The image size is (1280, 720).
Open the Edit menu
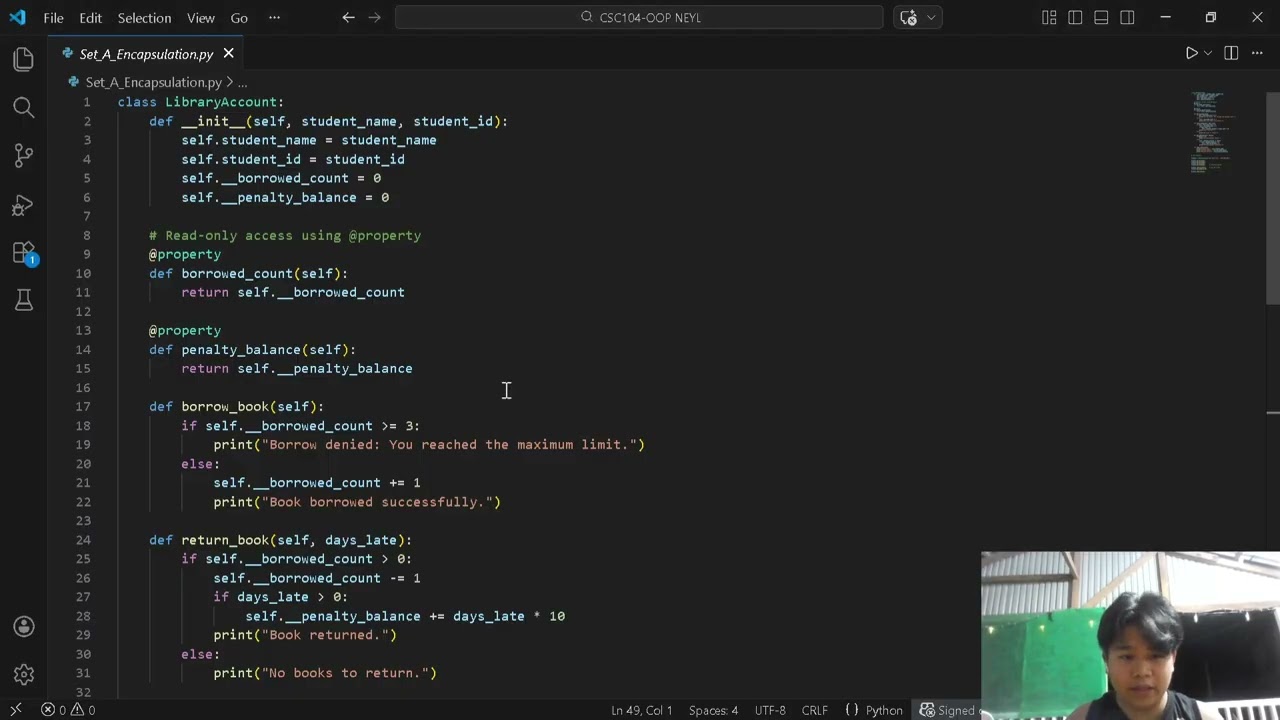(90, 17)
